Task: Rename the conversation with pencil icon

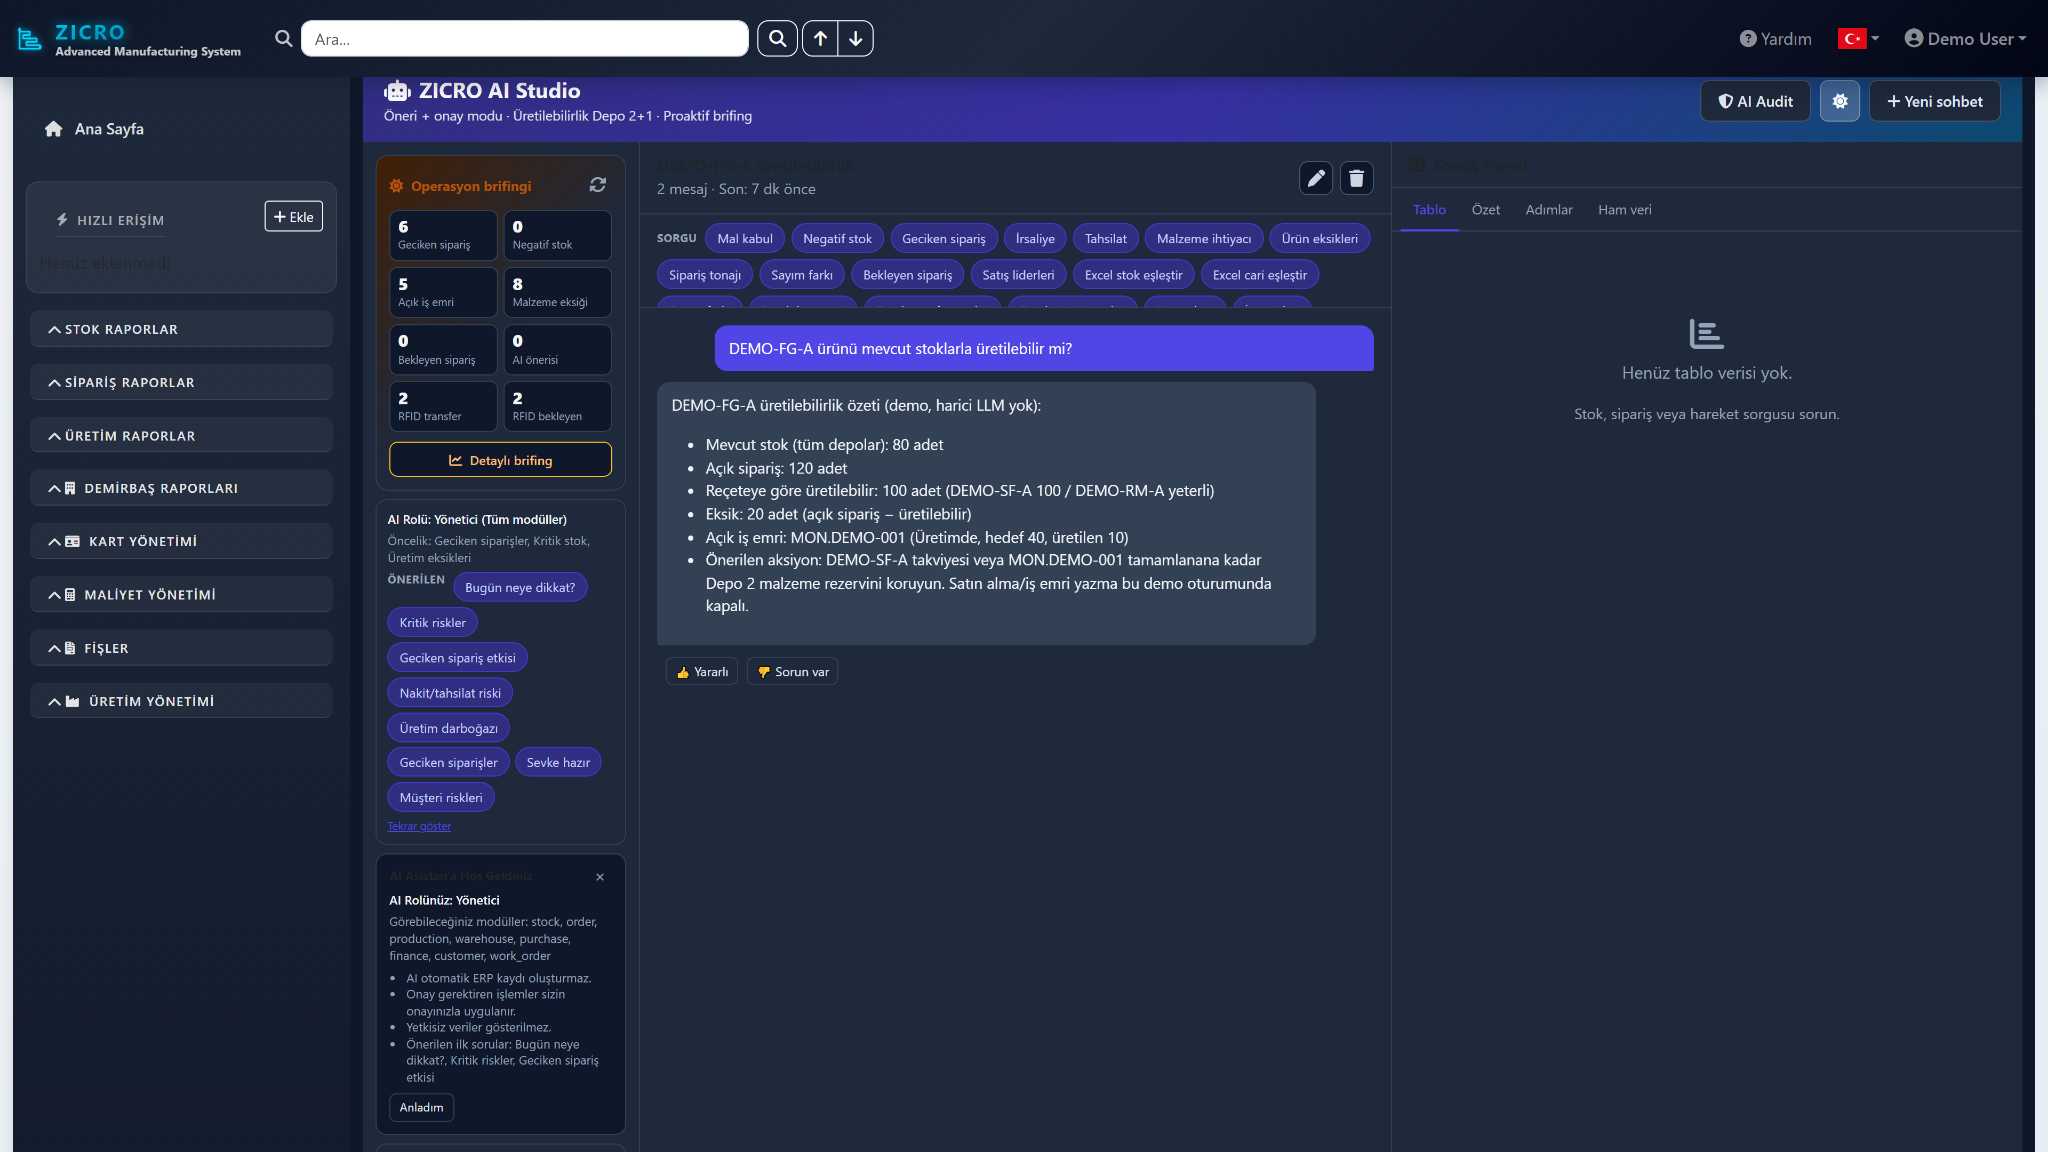Action: [x=1316, y=178]
